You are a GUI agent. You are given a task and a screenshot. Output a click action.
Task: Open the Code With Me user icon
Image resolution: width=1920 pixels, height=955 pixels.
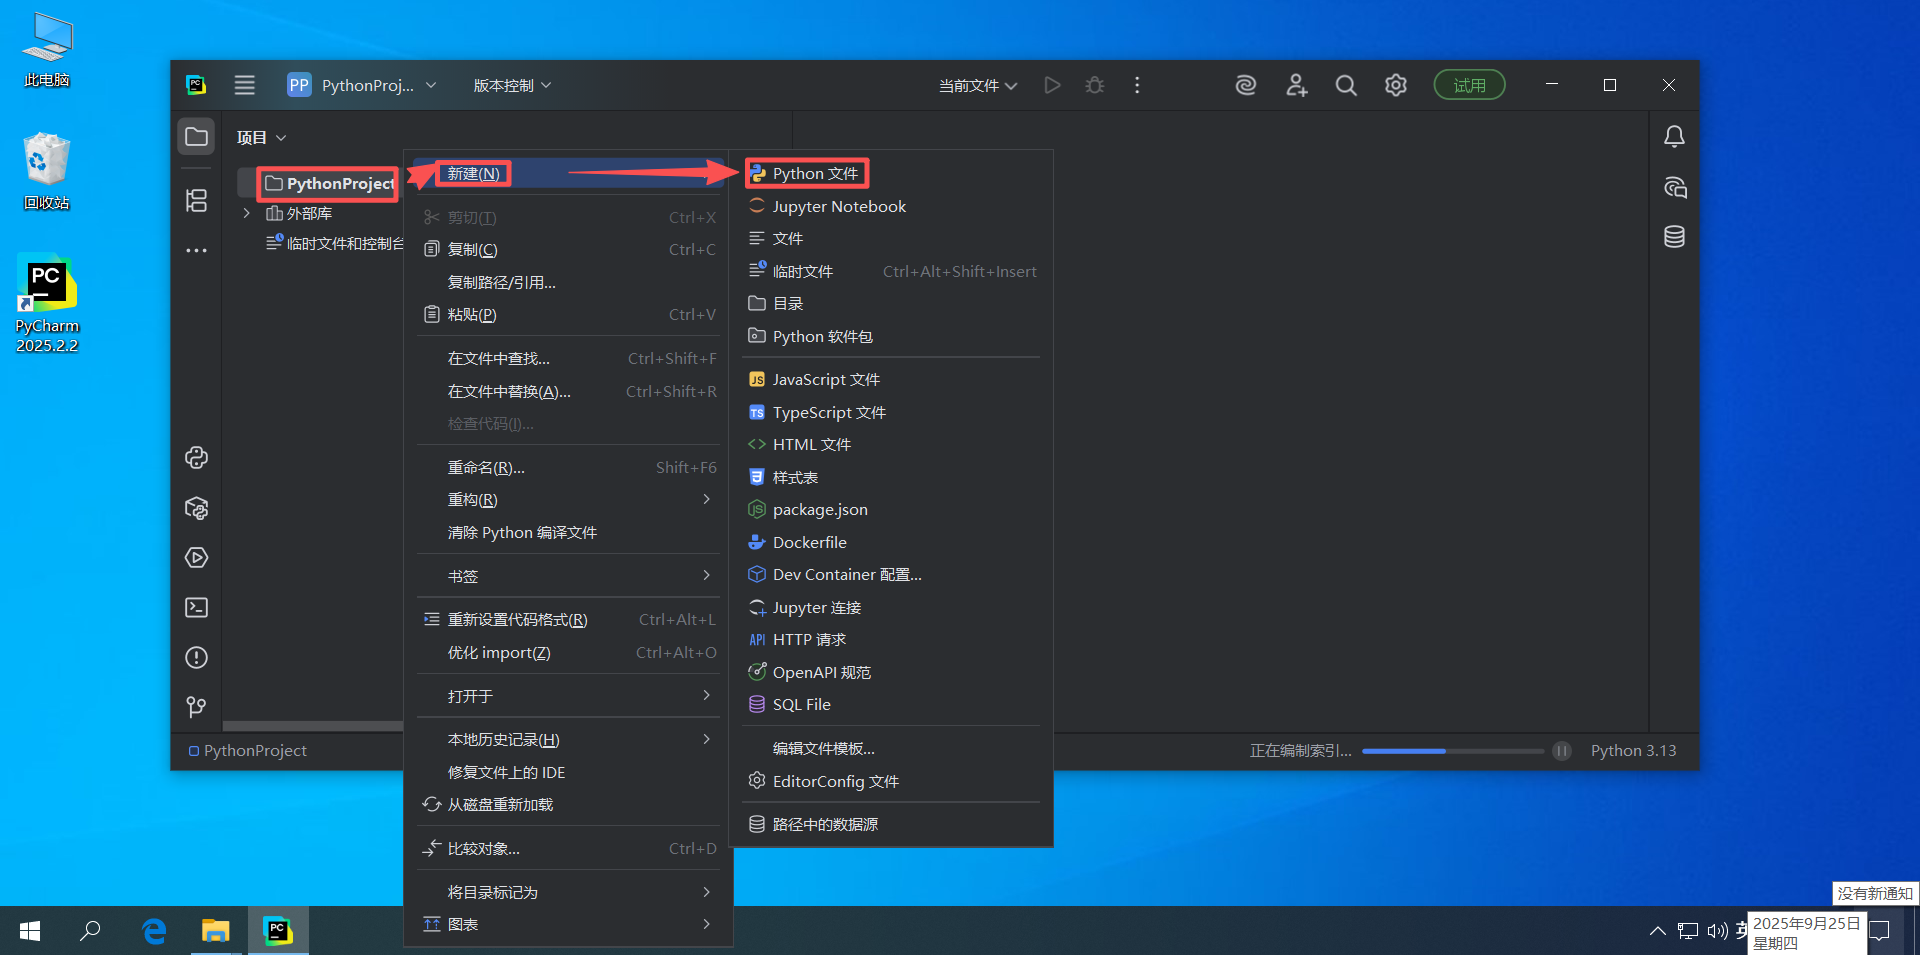click(x=1297, y=85)
